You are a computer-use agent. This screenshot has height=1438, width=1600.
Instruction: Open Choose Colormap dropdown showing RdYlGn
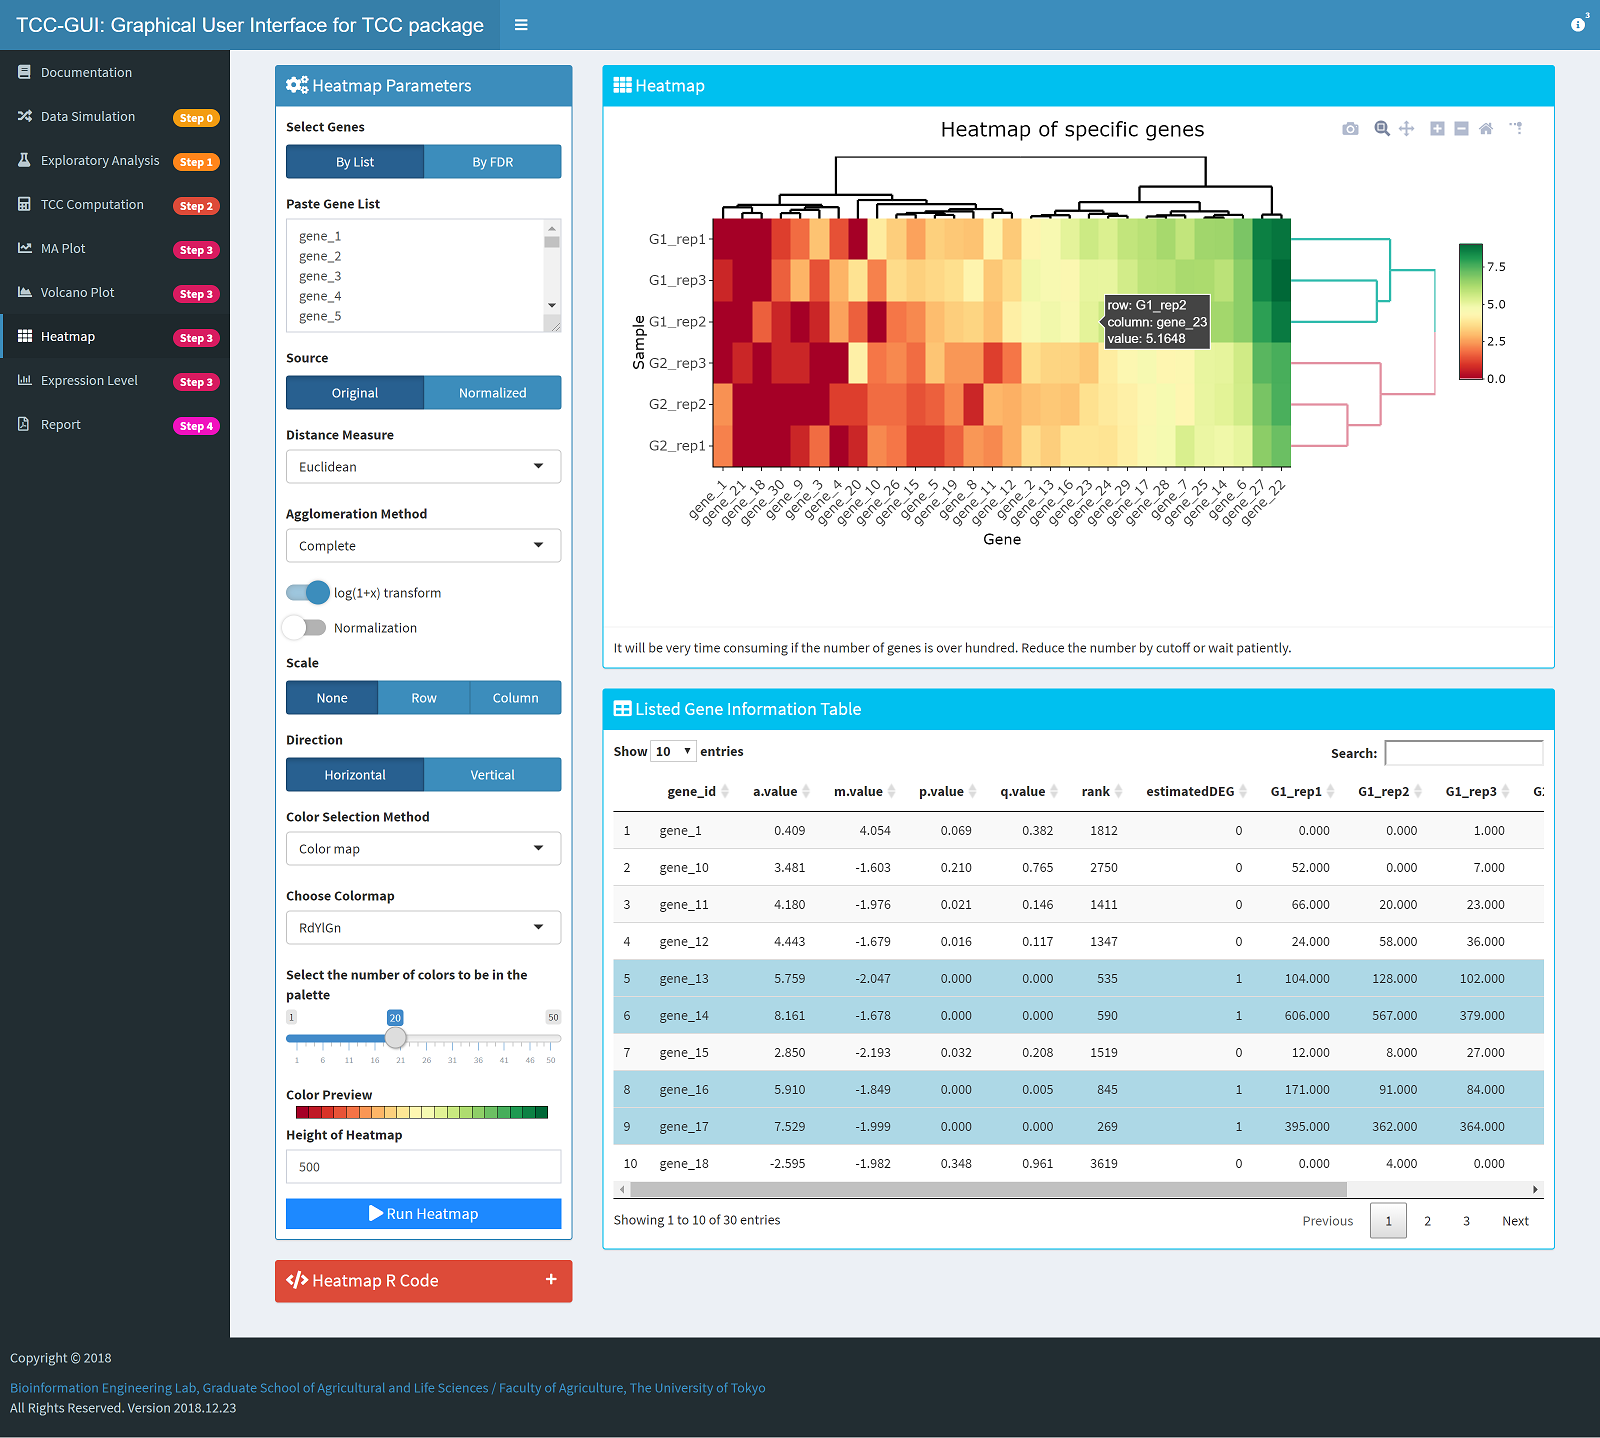pos(423,928)
